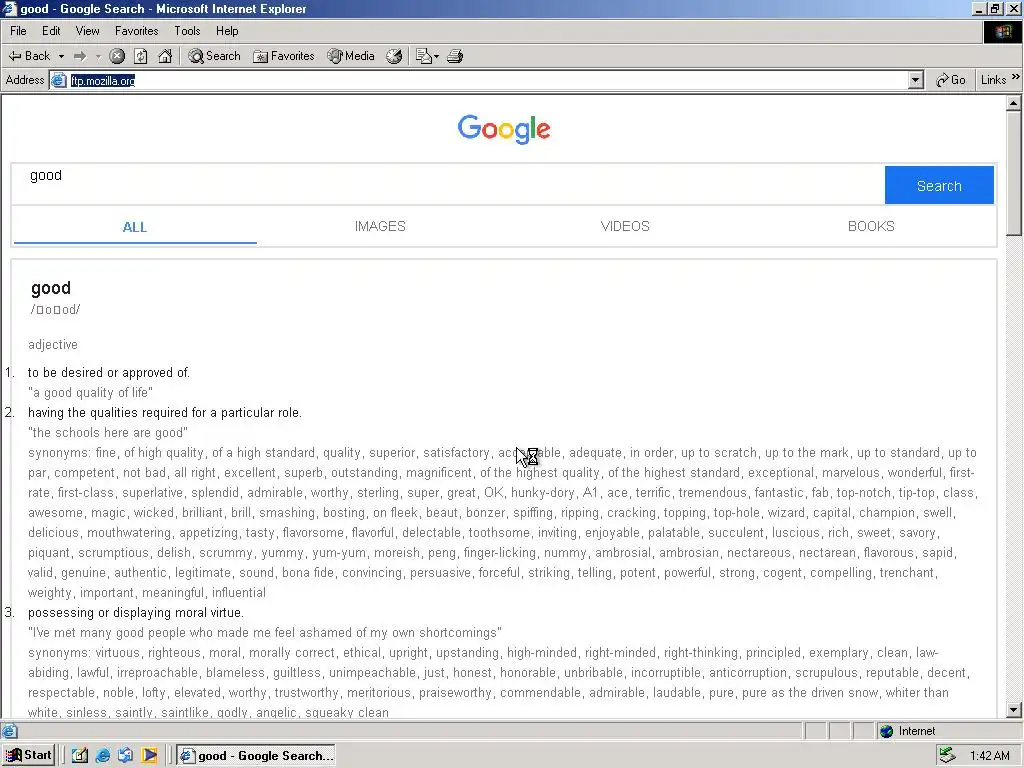The image size is (1024, 768).
Task: Open the Favorites menu in the menu bar
Action: [x=136, y=31]
